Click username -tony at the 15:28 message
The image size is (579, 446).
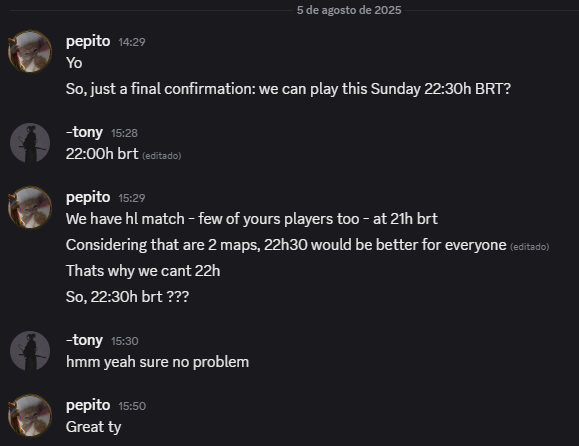click(x=84, y=132)
